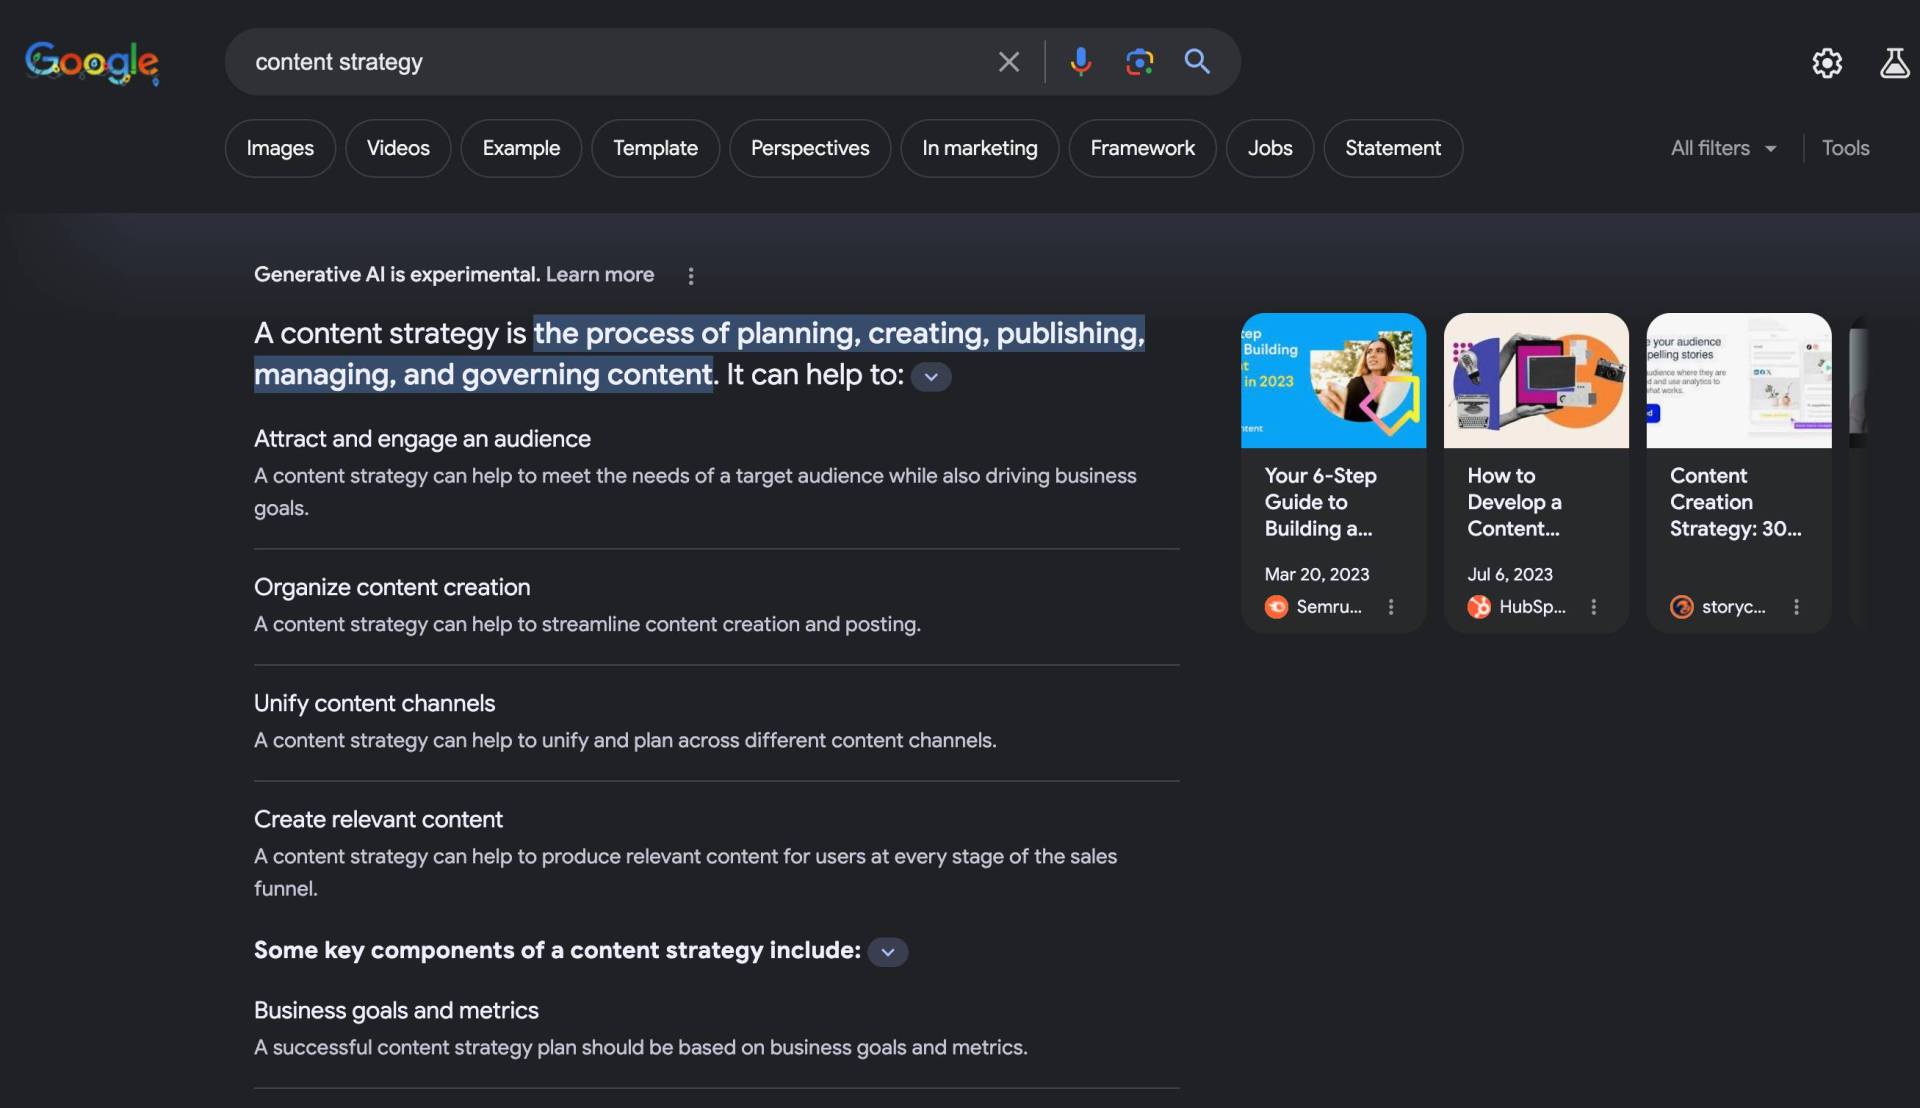Screen dimensions: 1920x1108
Task: Click the 'Mar 20, 2023' date text
Action: click(1316, 574)
